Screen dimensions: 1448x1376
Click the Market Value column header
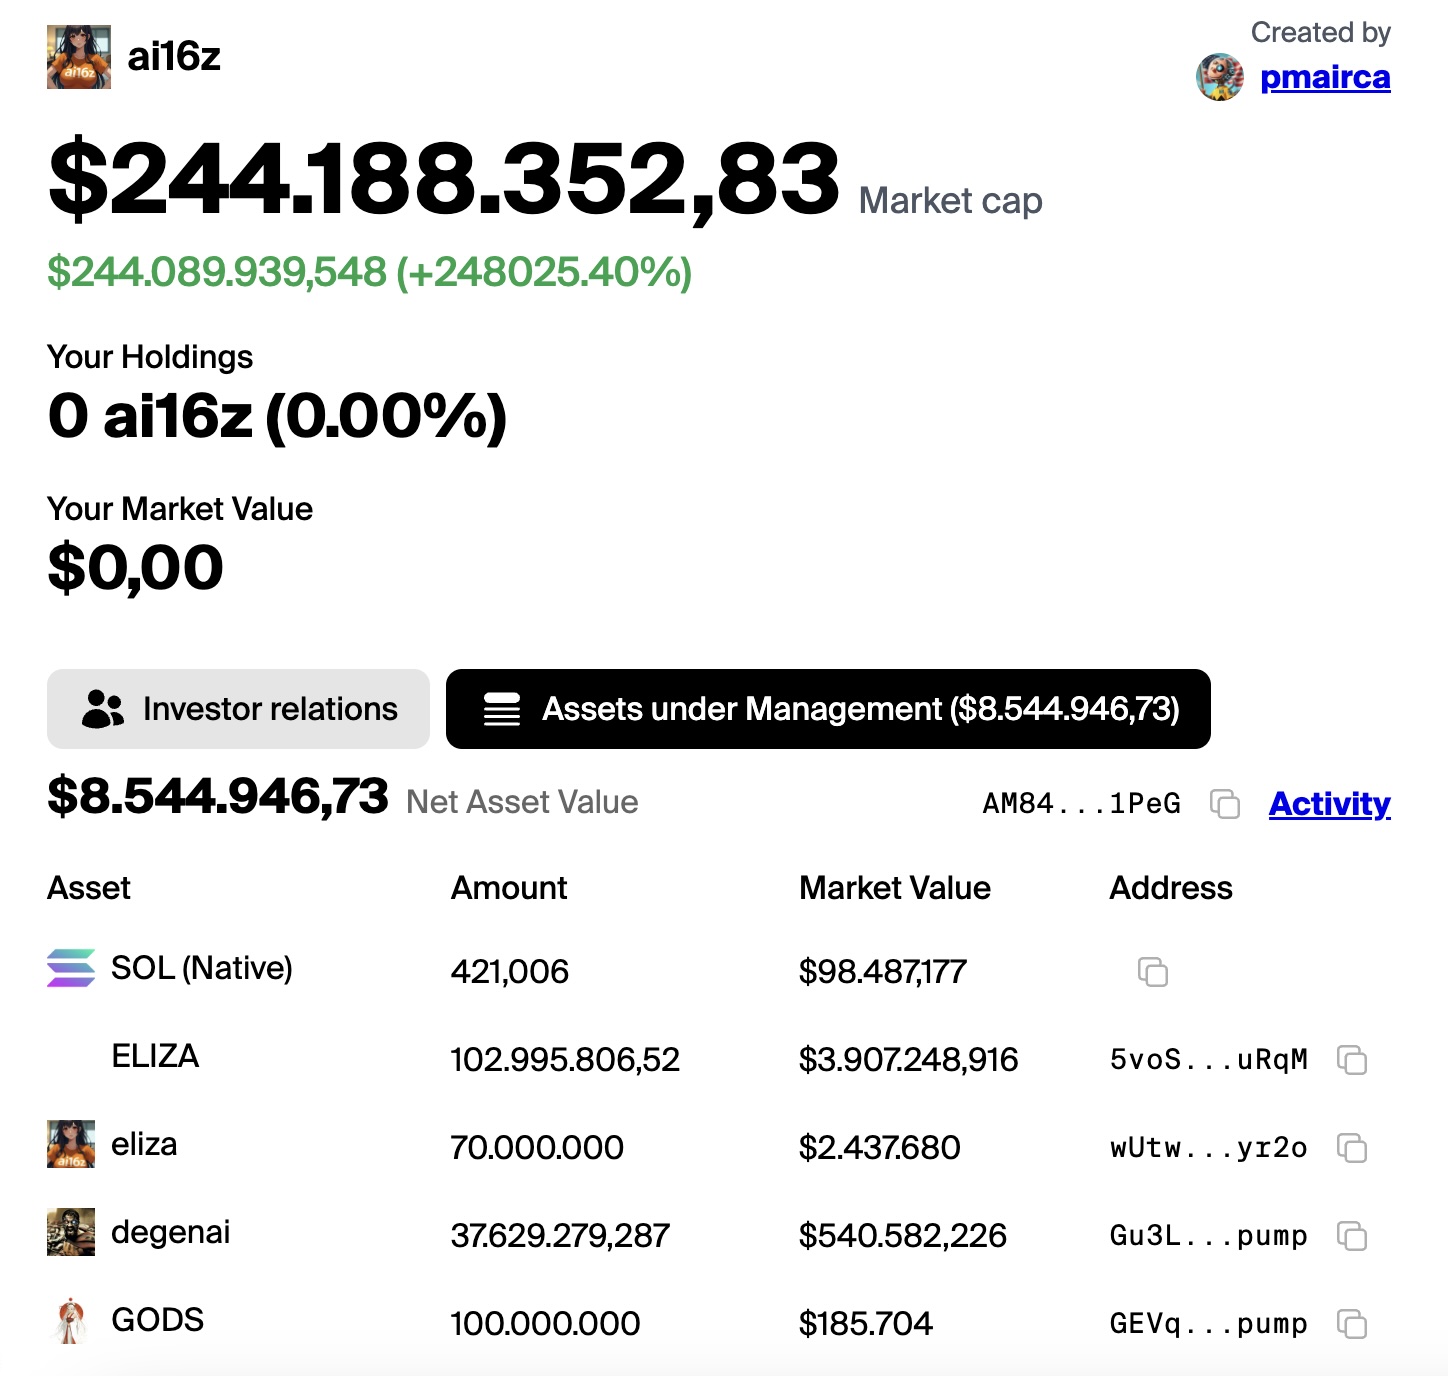click(895, 888)
